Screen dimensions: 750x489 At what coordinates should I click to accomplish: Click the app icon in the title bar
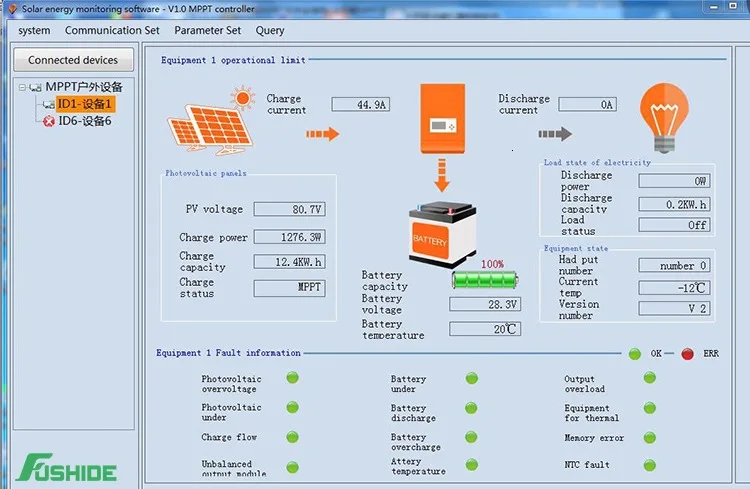pyautogui.click(x=13, y=9)
